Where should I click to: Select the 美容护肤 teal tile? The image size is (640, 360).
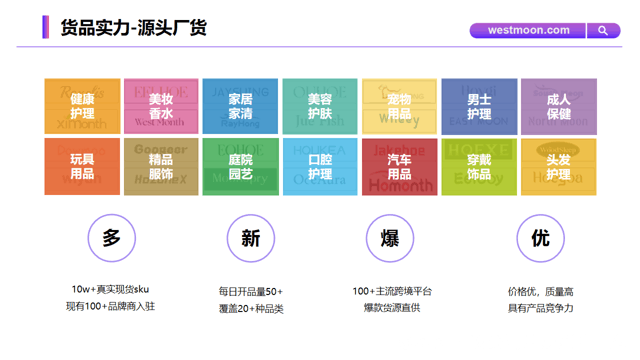pos(320,106)
